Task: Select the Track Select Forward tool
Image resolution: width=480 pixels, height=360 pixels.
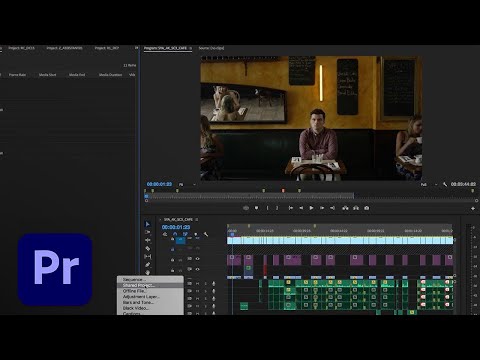Action: (x=148, y=232)
